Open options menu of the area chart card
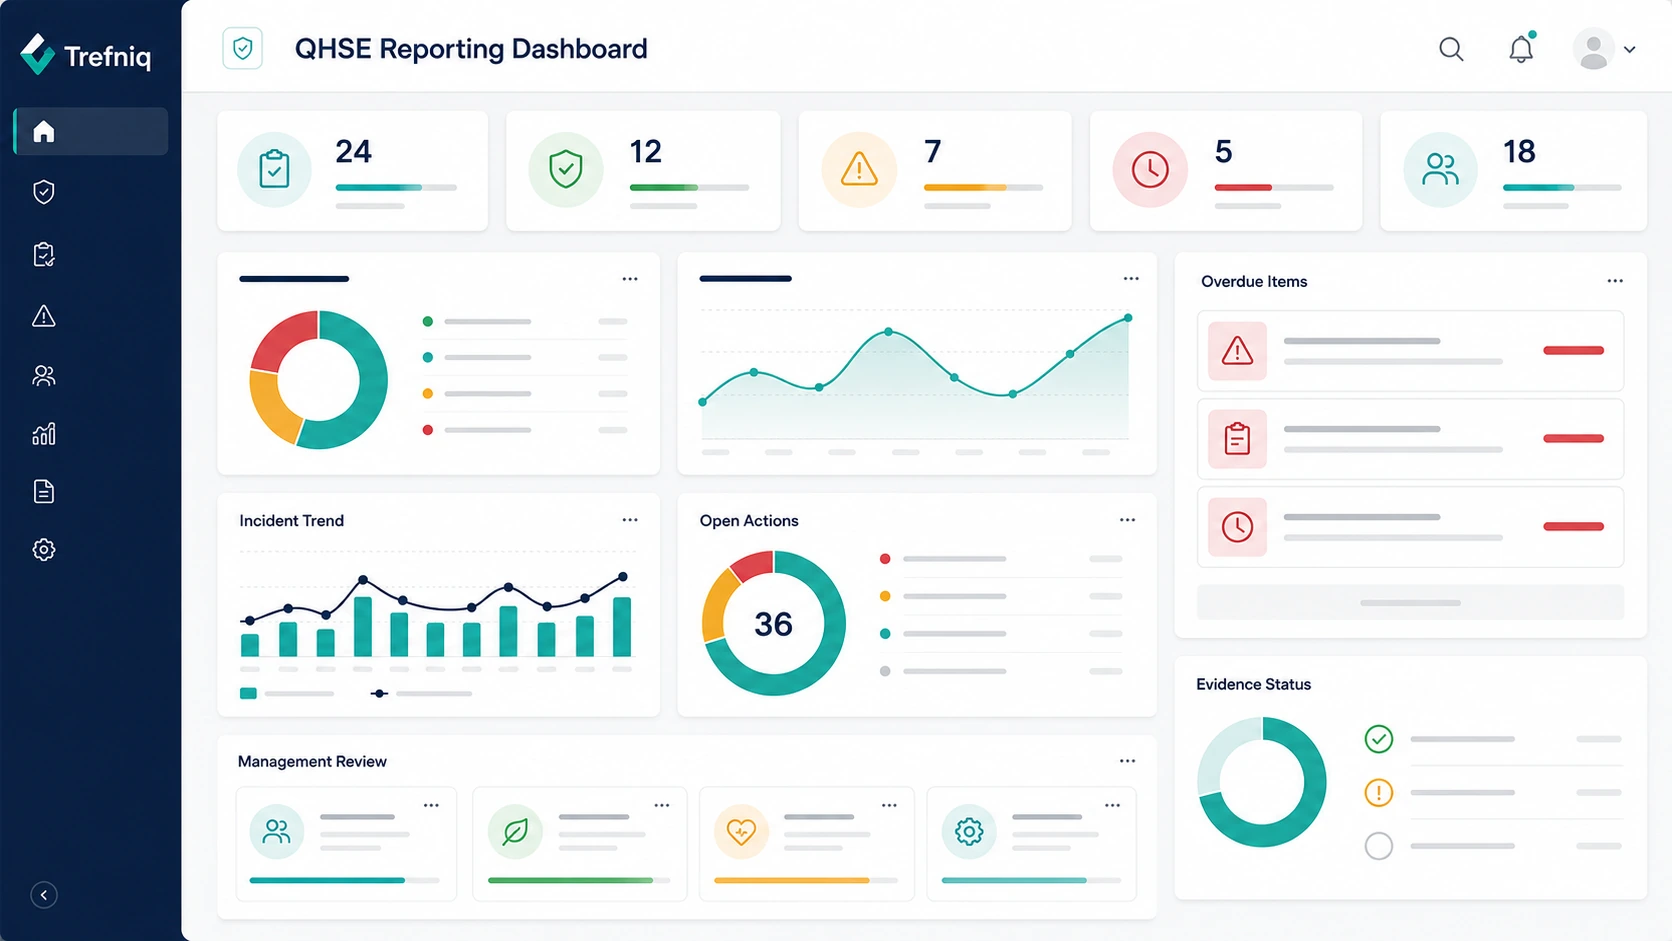 [1131, 279]
